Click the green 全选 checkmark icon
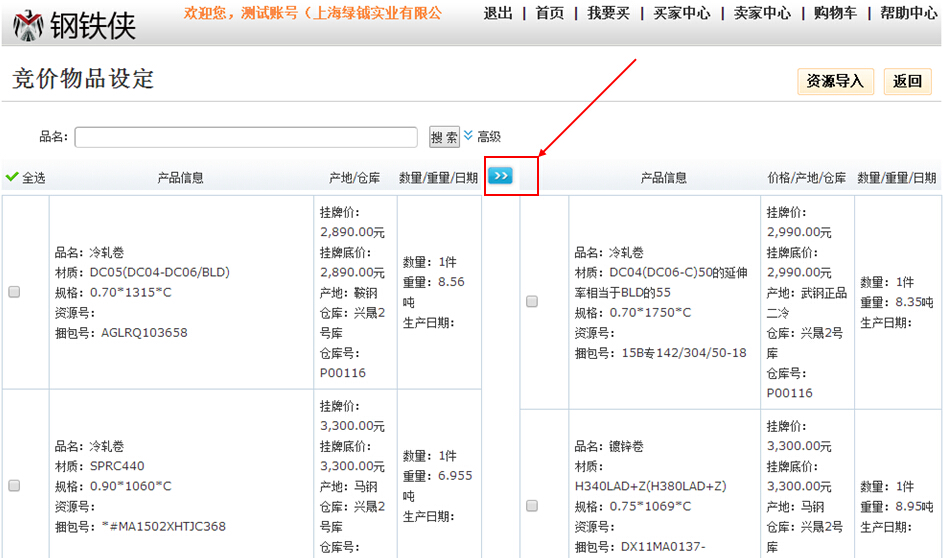Image resolution: width=943 pixels, height=558 pixels. (x=12, y=177)
